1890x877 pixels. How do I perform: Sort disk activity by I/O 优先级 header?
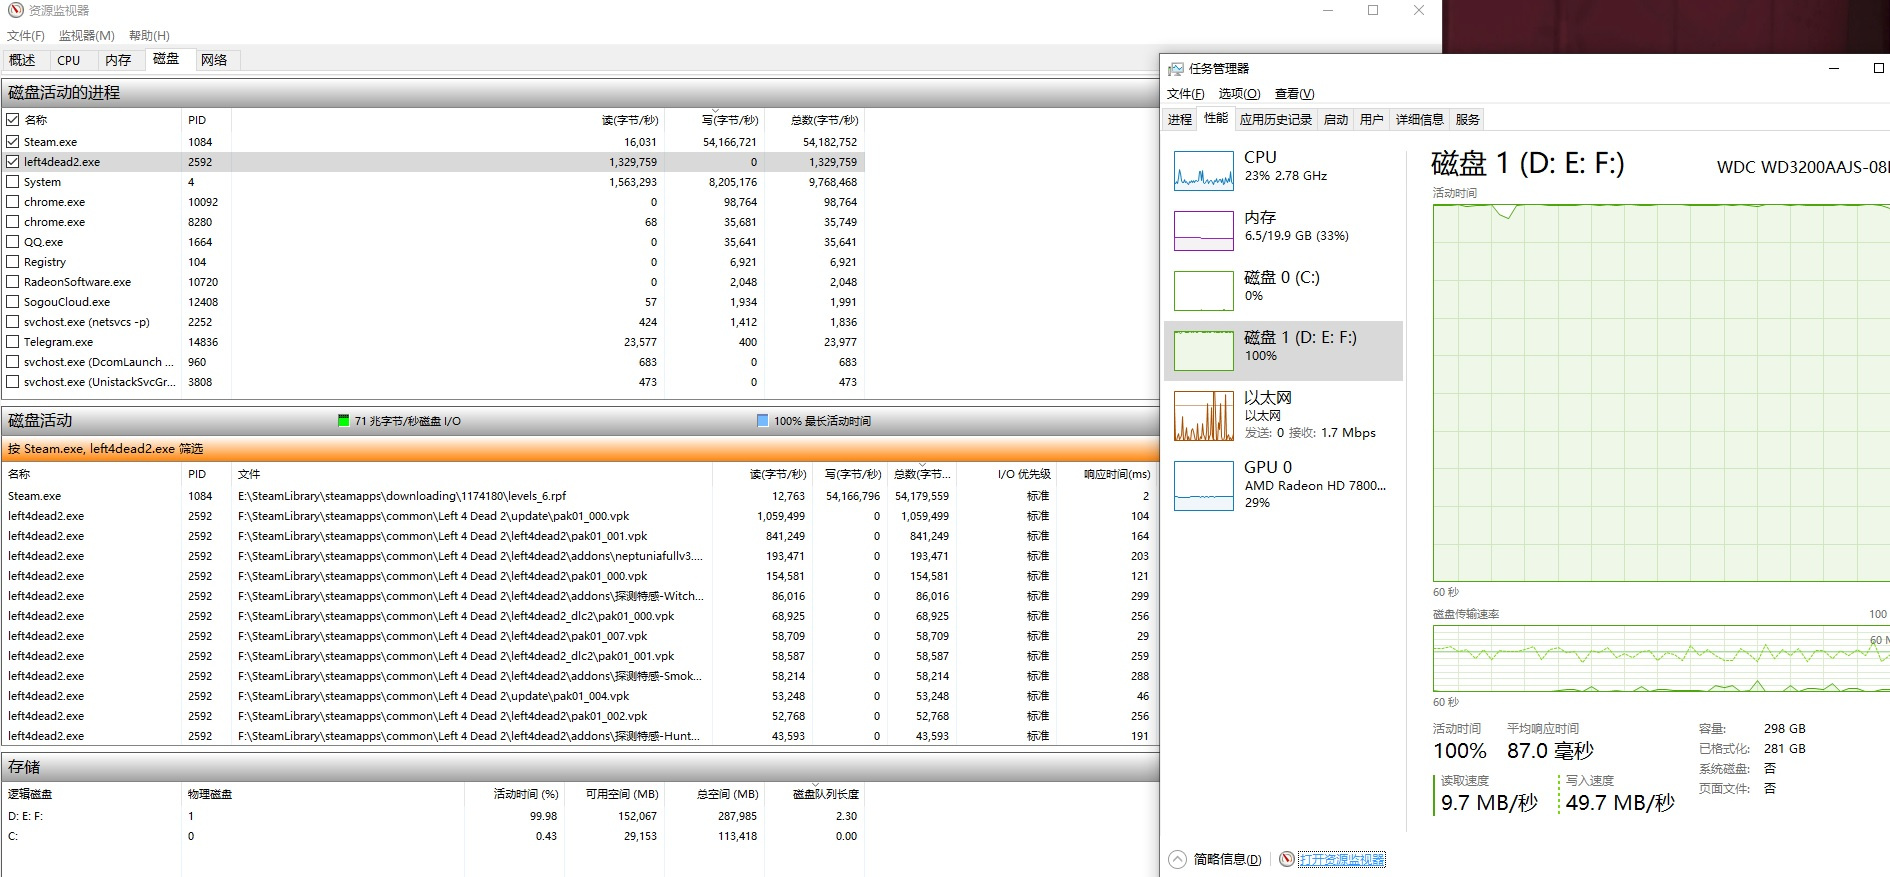[x=1023, y=474]
